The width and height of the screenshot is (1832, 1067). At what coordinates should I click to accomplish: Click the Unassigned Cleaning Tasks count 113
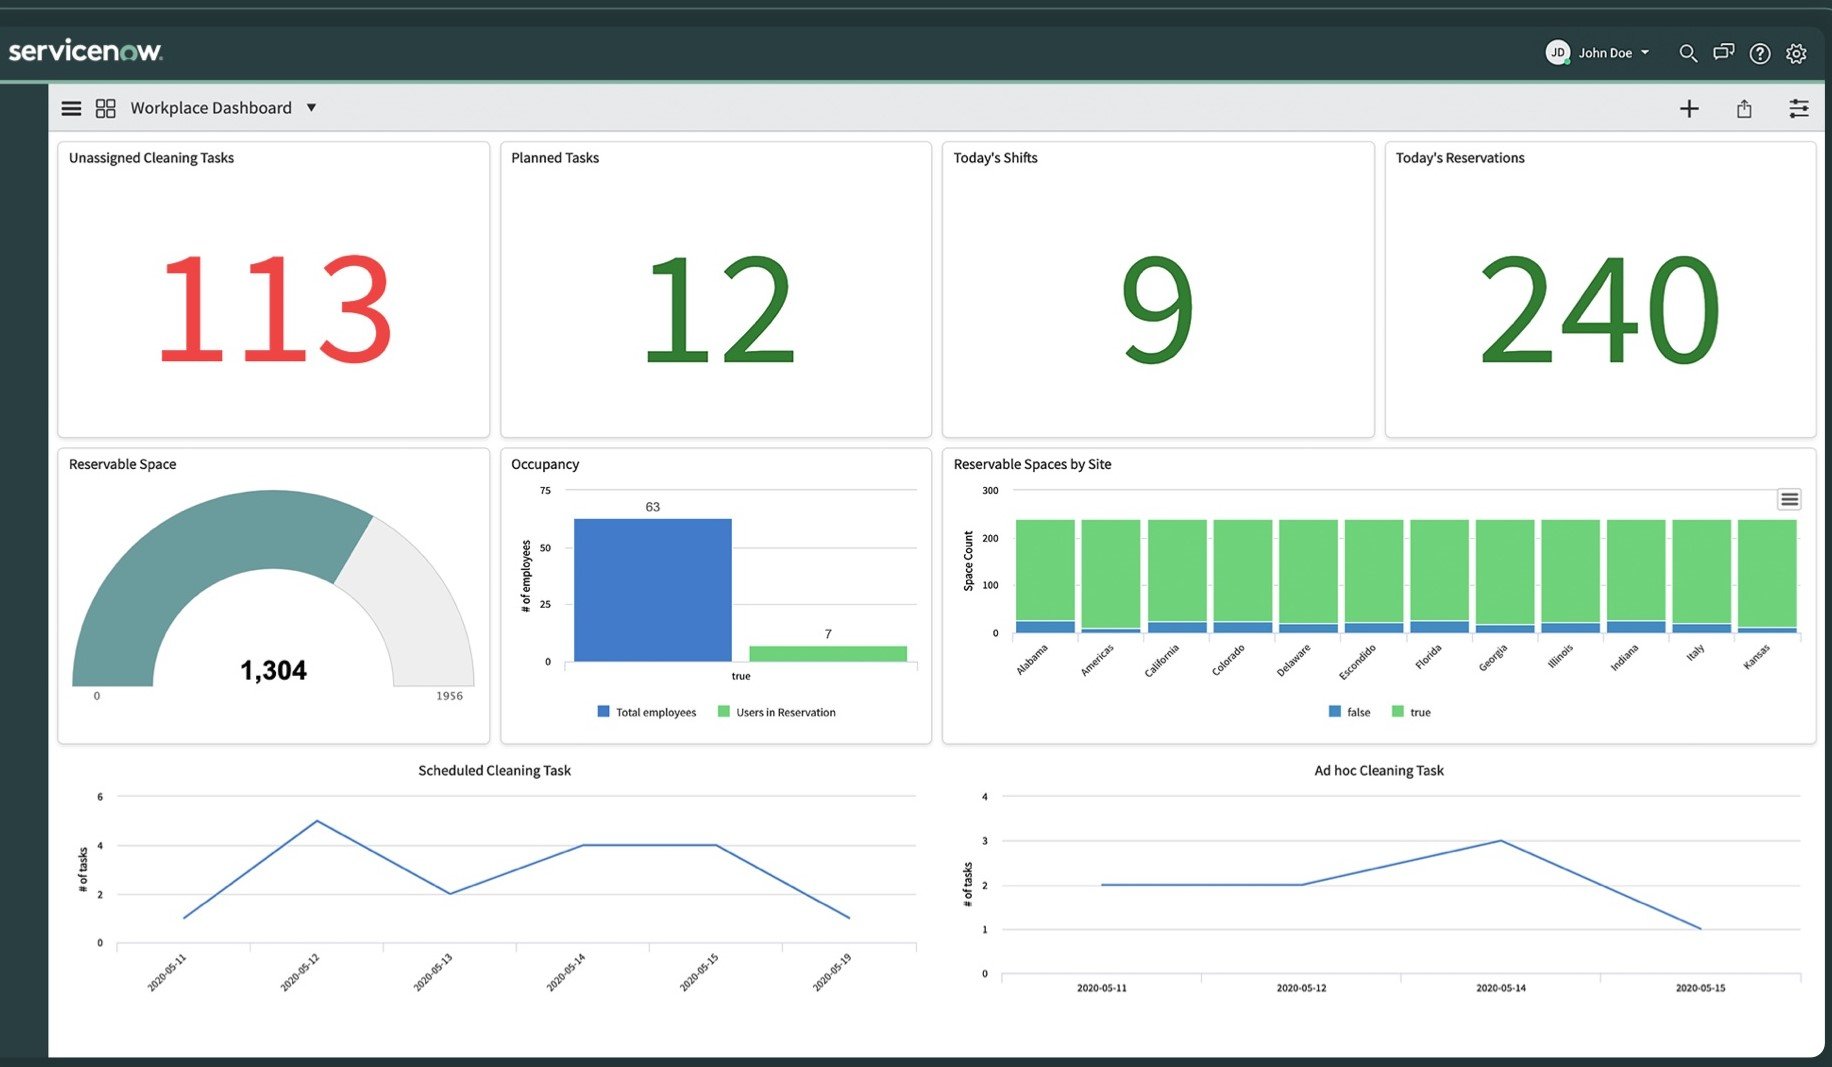(x=273, y=308)
